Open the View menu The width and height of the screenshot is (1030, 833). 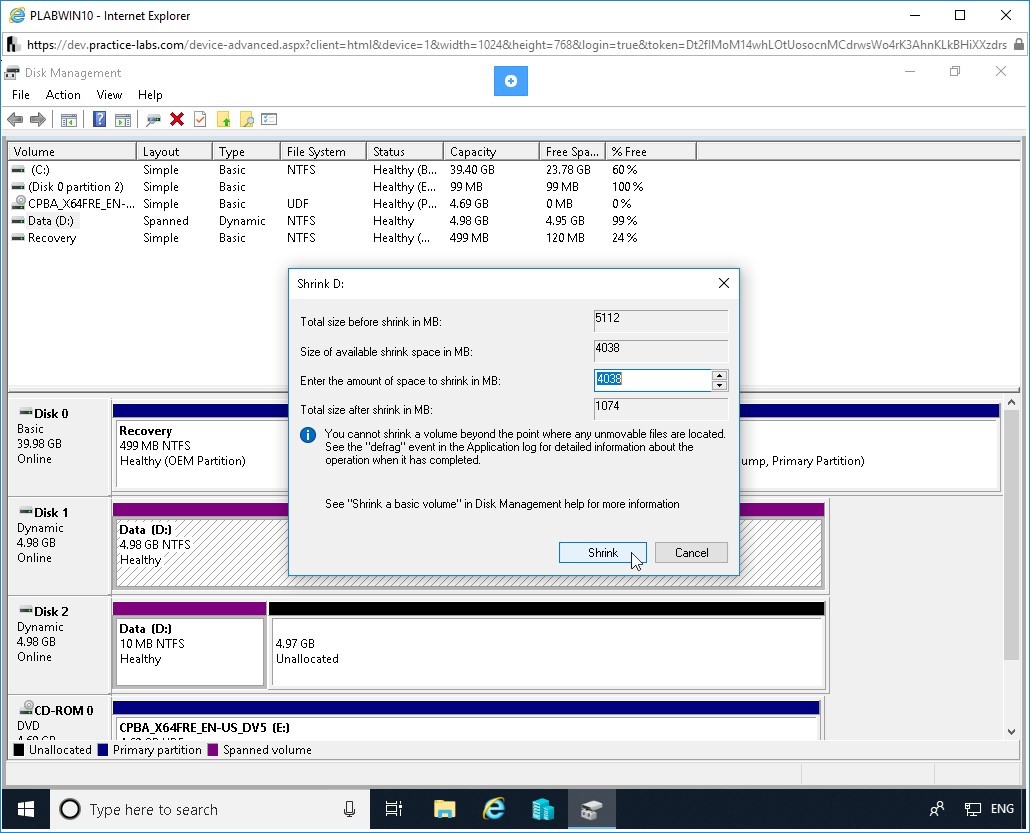[x=109, y=95]
